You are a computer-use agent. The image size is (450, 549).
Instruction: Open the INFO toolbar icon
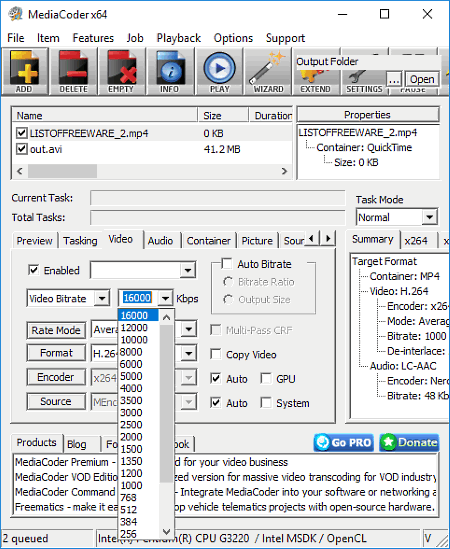point(170,72)
